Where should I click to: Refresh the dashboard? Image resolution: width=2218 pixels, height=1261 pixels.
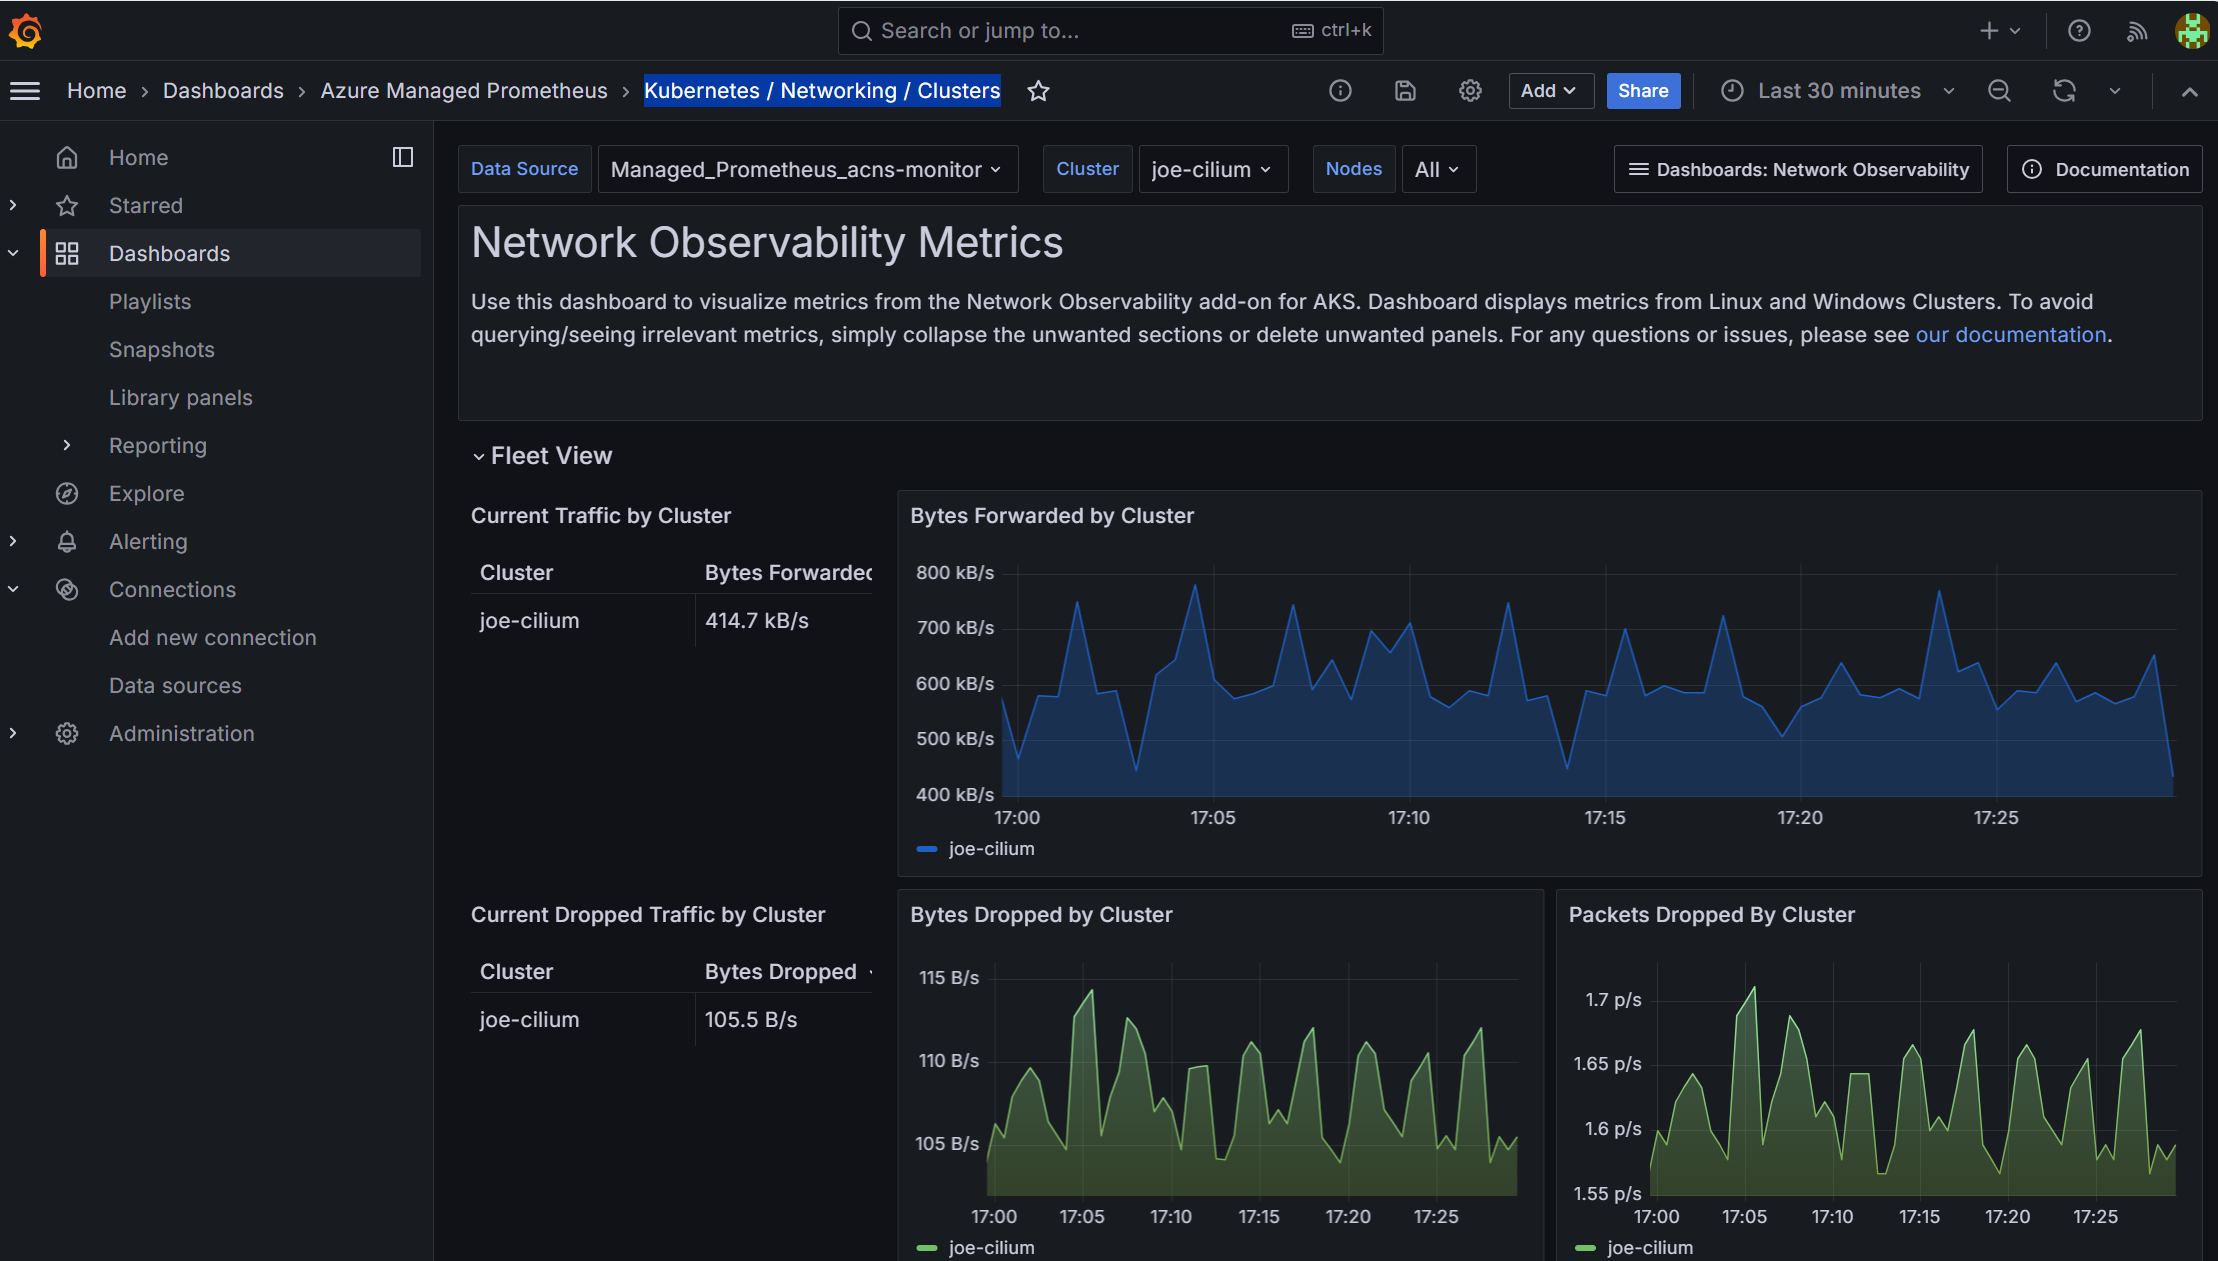coord(2064,91)
